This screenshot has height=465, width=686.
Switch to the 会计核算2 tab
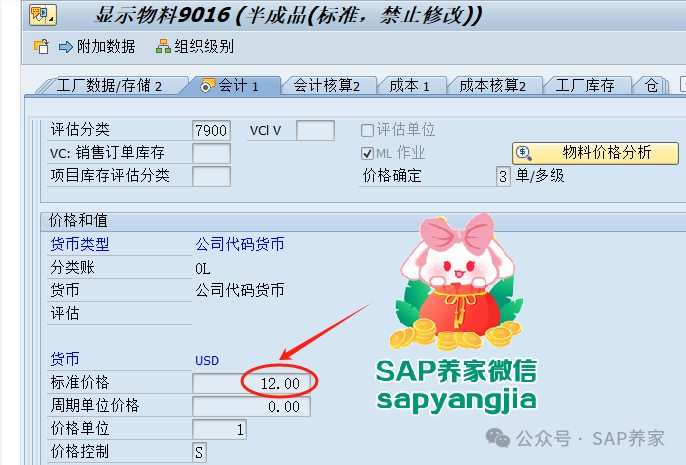[327, 86]
